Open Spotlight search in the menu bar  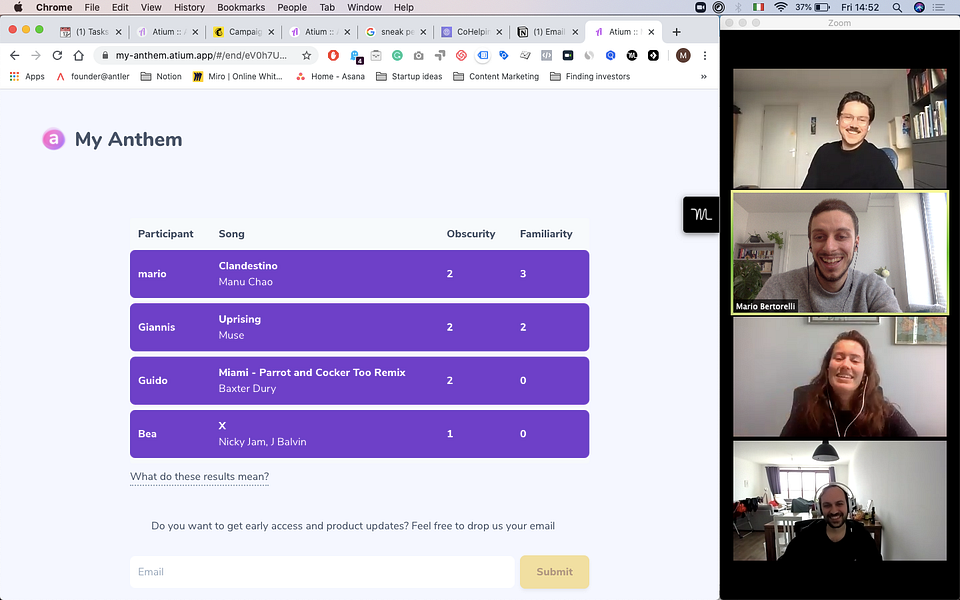(x=897, y=7)
